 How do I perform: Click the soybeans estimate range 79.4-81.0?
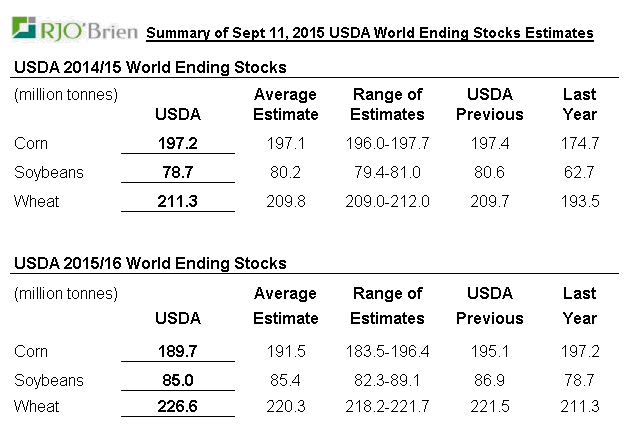pos(388,173)
